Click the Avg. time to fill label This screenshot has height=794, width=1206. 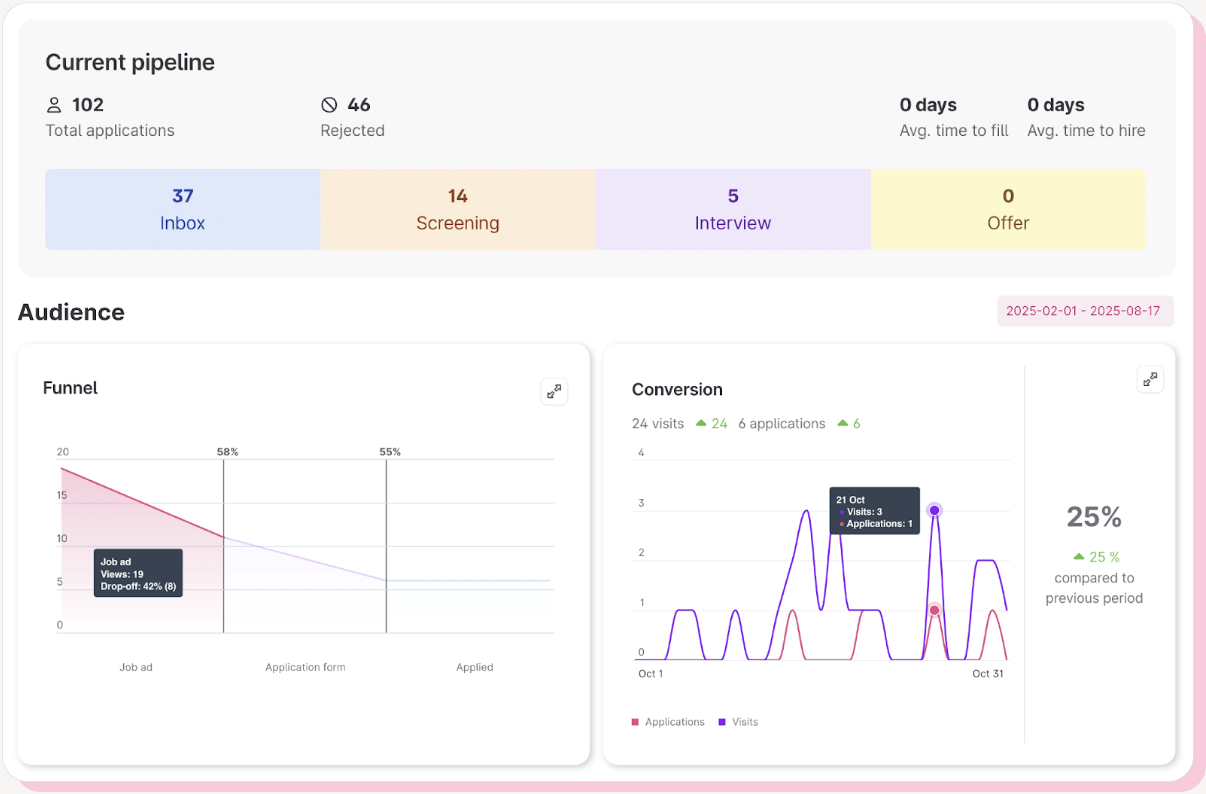tap(954, 131)
